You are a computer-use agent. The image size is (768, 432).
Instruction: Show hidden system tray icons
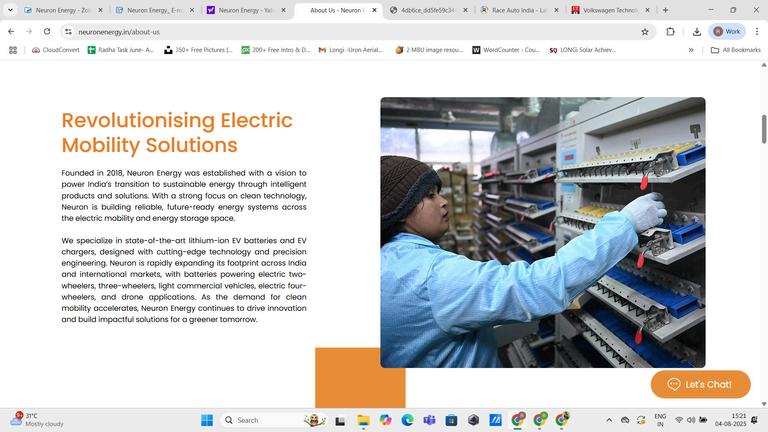(609, 420)
